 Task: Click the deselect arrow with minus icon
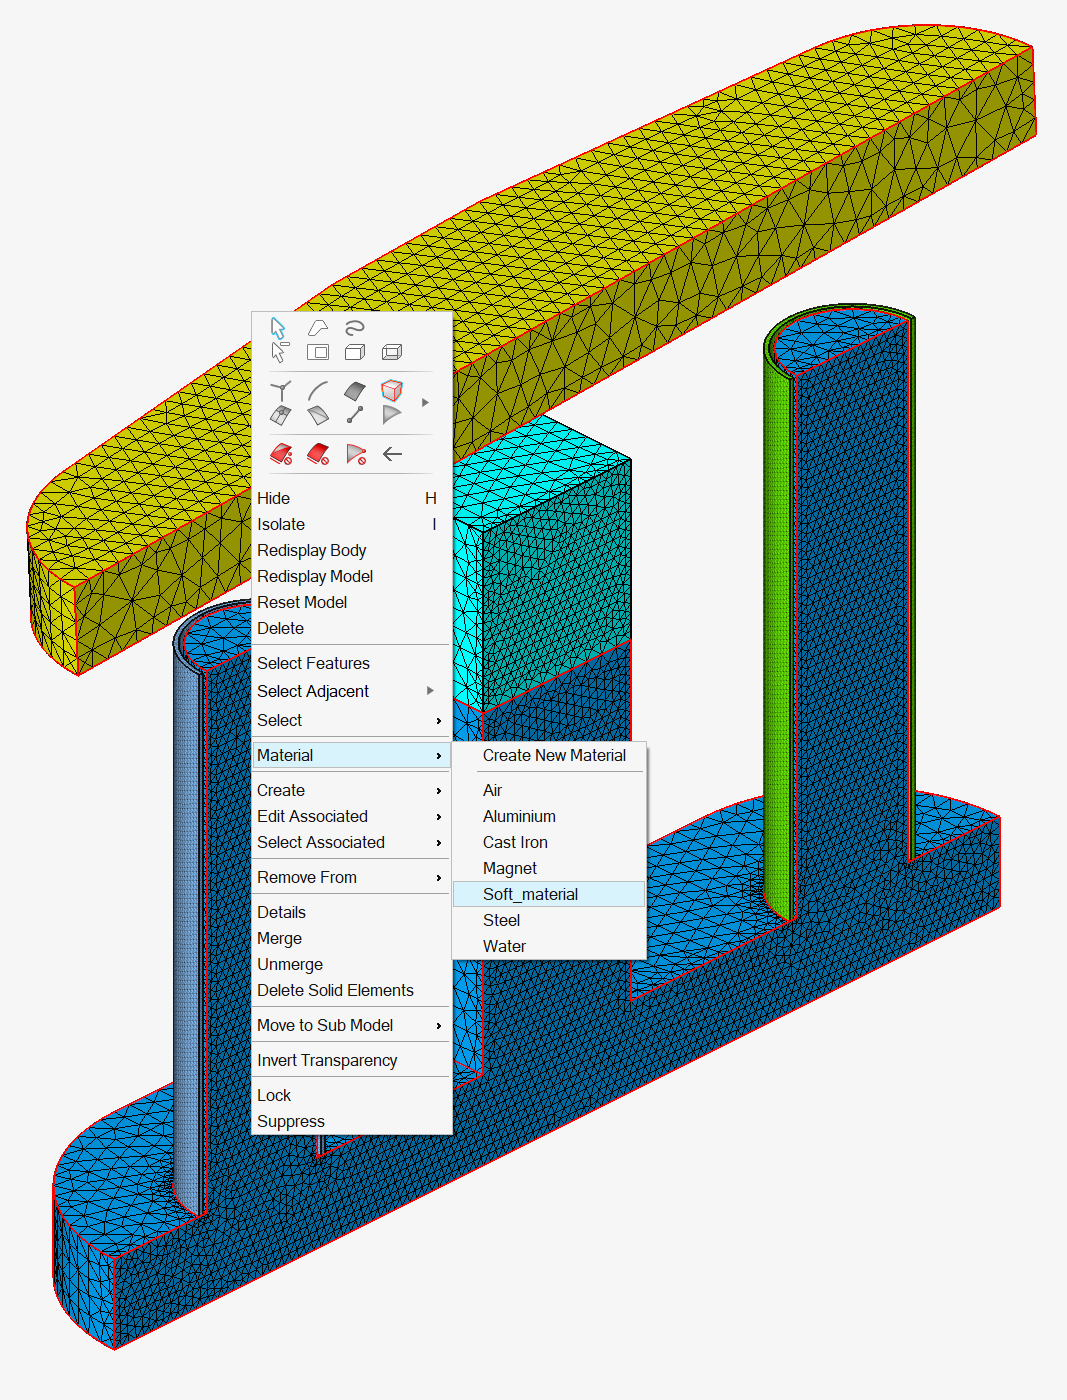(x=279, y=352)
